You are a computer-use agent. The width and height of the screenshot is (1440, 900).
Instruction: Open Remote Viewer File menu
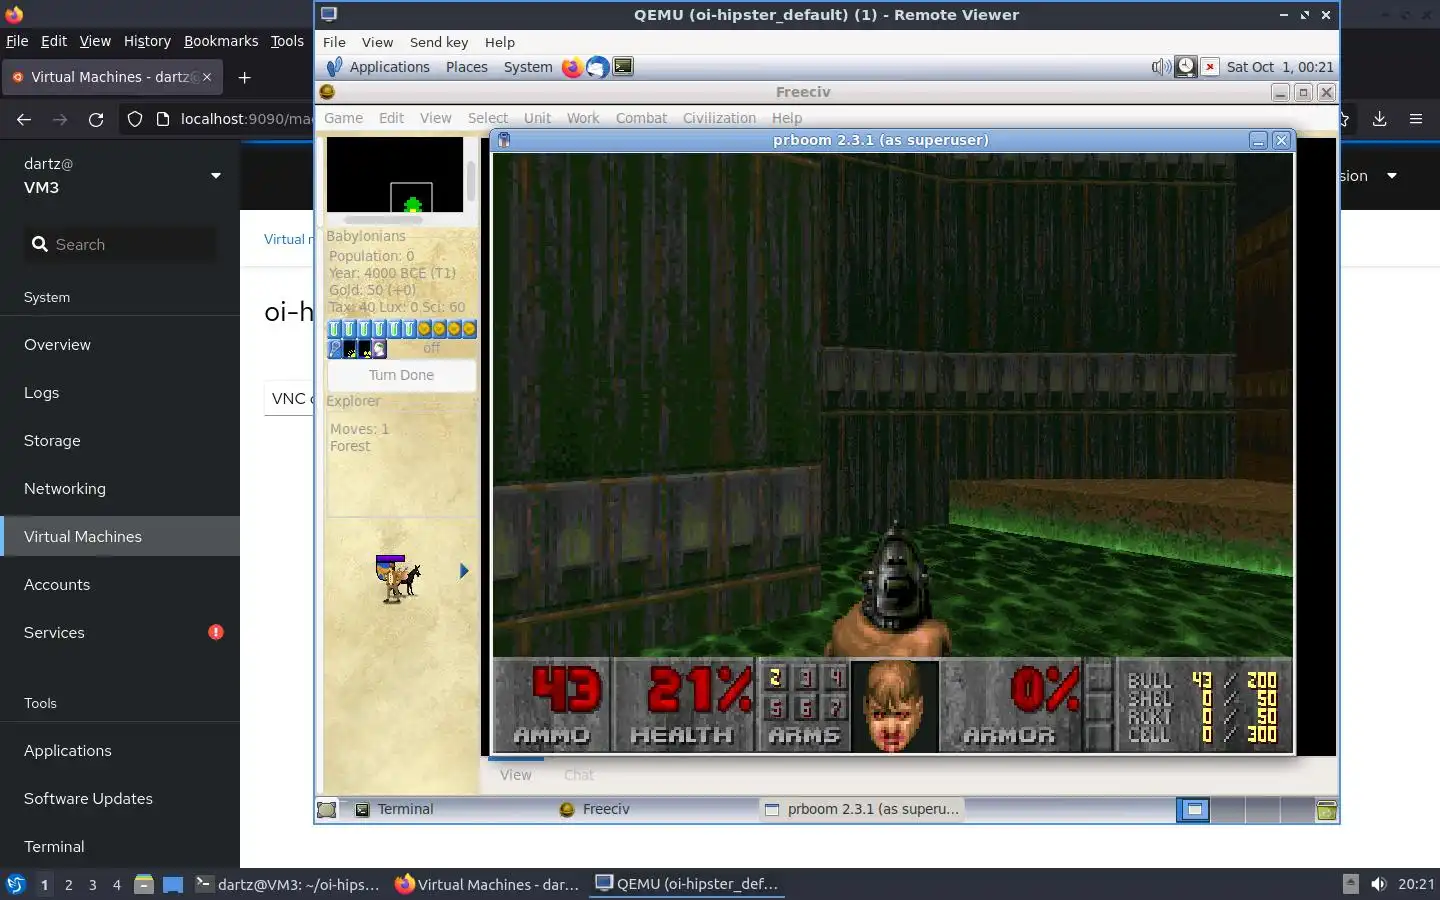tap(334, 42)
